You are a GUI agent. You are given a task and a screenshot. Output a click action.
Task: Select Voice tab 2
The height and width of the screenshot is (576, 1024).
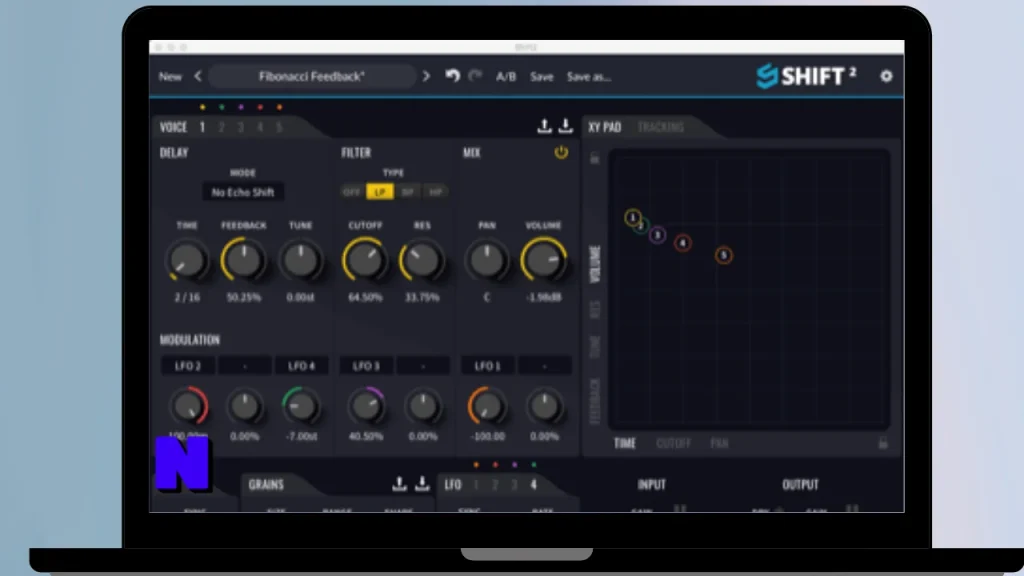(x=221, y=127)
